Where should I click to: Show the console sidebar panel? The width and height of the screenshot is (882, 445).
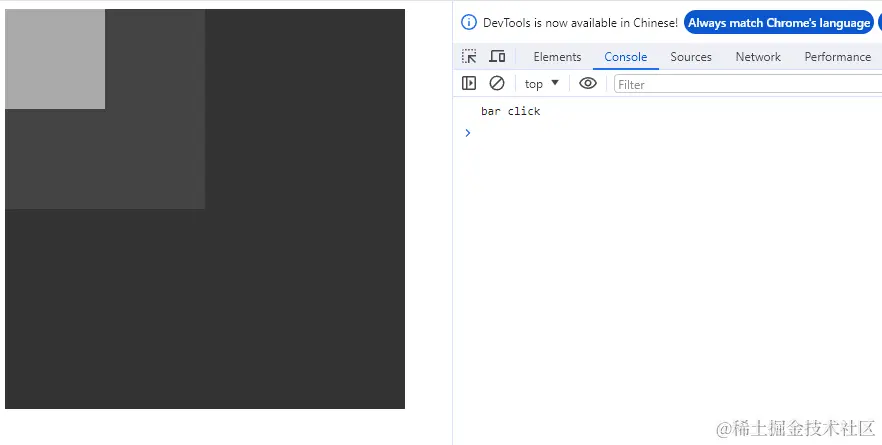tap(469, 83)
